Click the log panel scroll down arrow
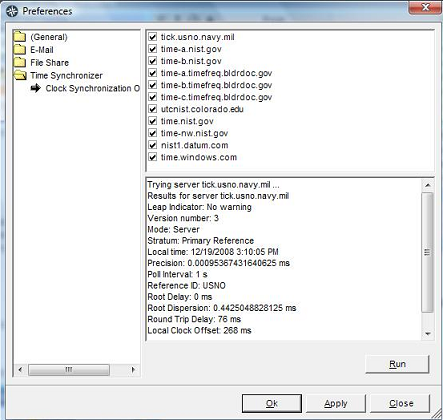 point(428,334)
